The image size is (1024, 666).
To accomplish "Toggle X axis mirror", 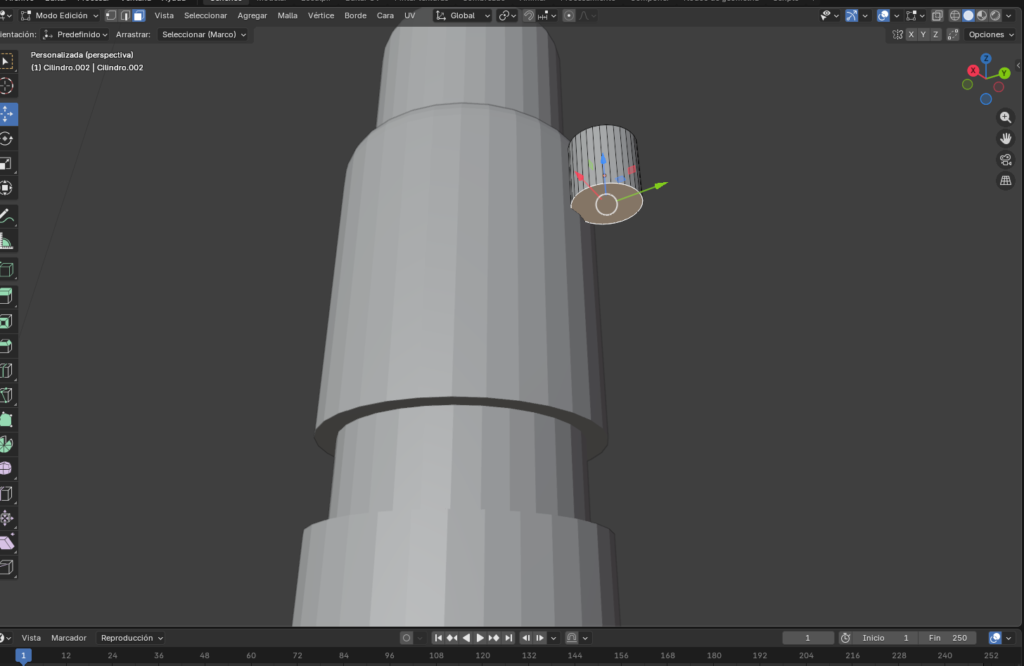I will tap(911, 35).
